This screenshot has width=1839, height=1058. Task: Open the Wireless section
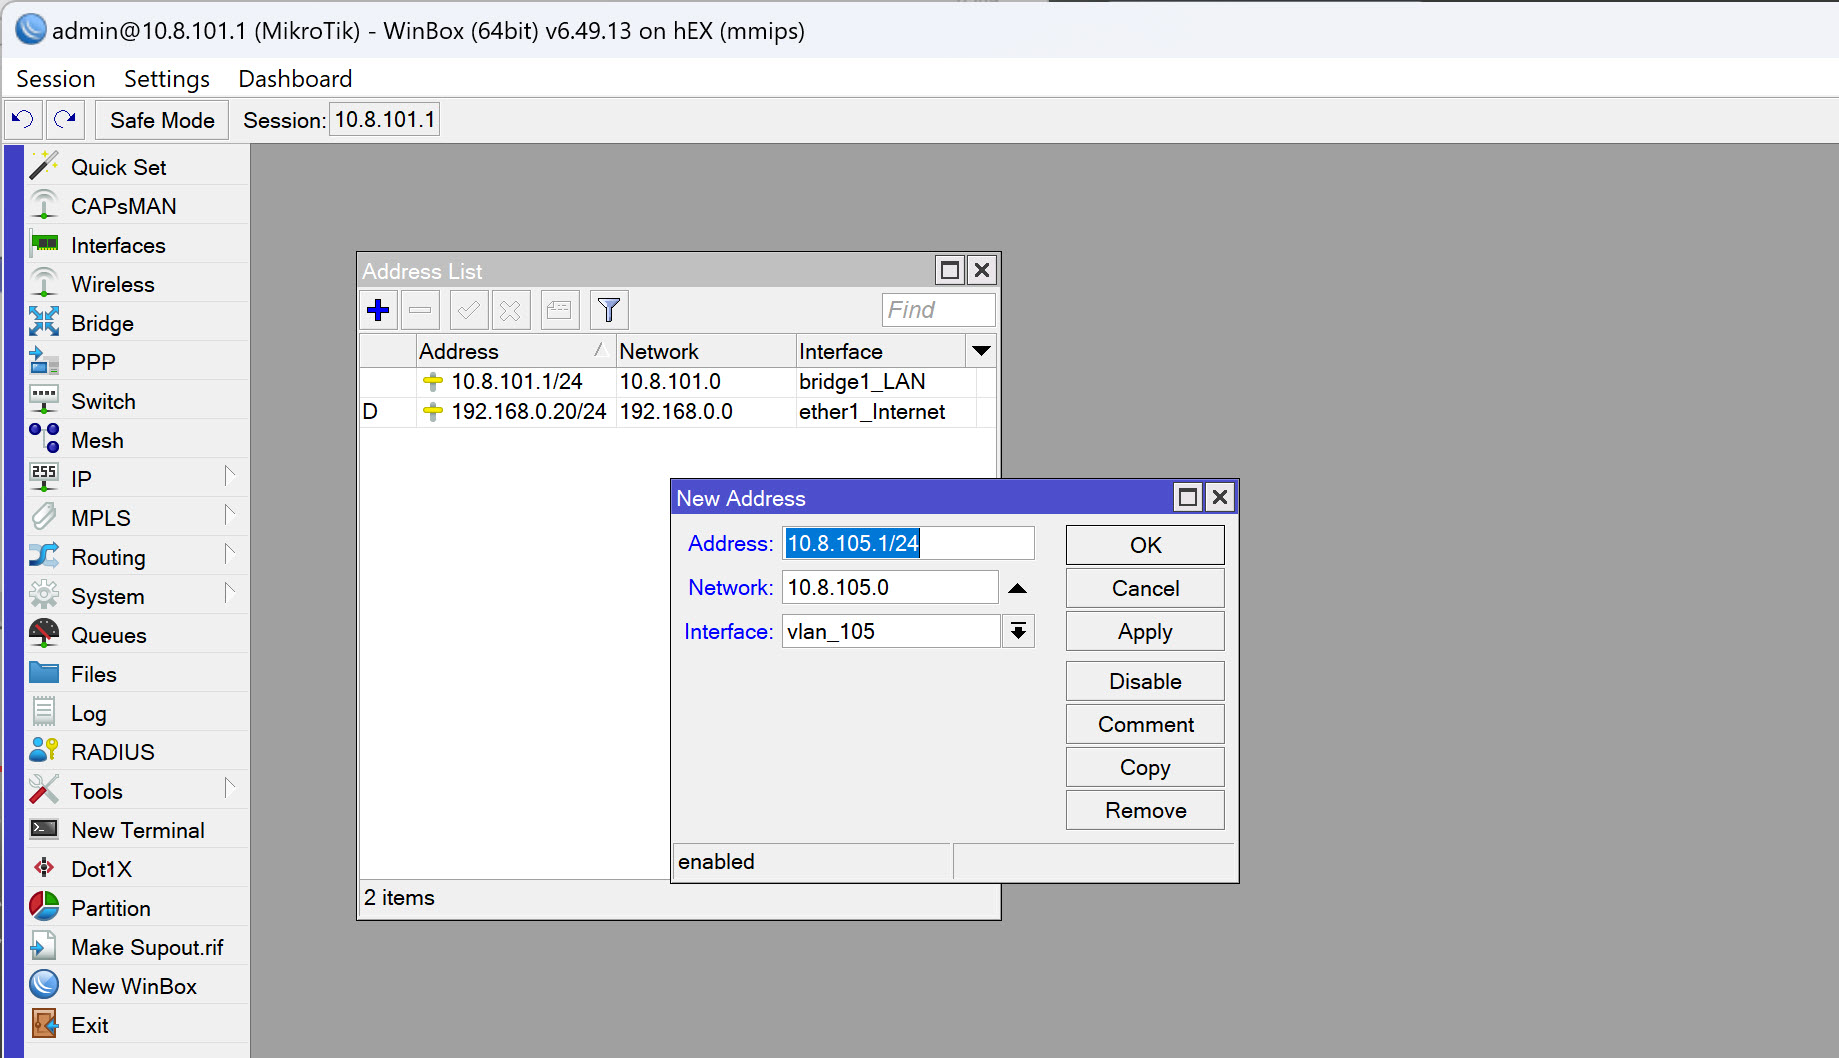[112, 283]
